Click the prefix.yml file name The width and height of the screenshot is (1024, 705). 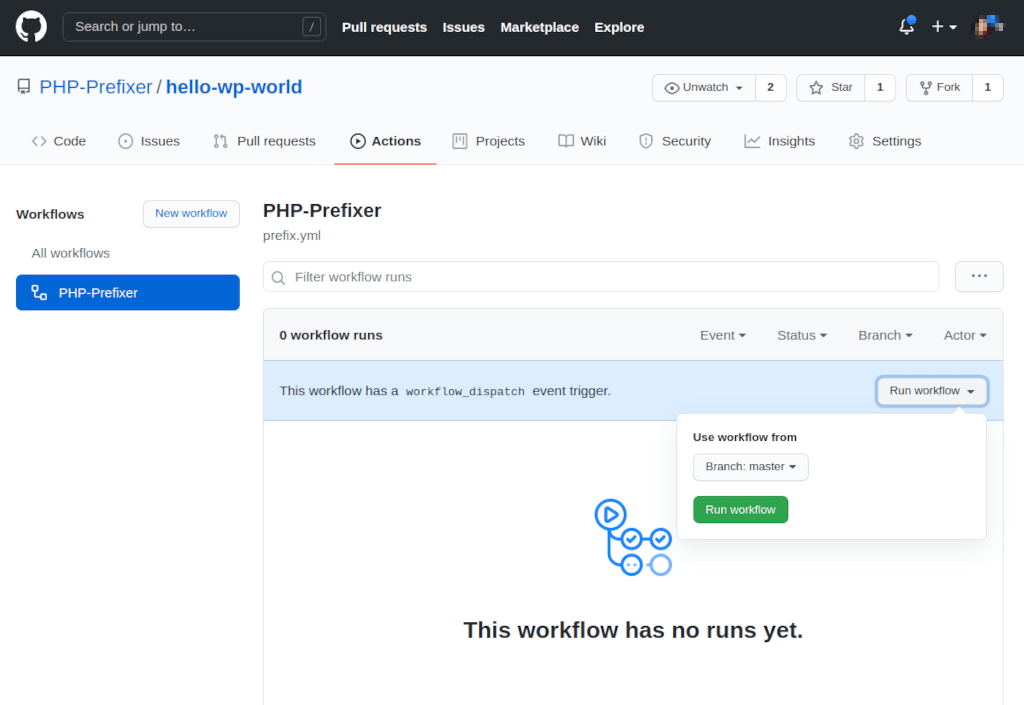pyautogui.click(x=292, y=236)
